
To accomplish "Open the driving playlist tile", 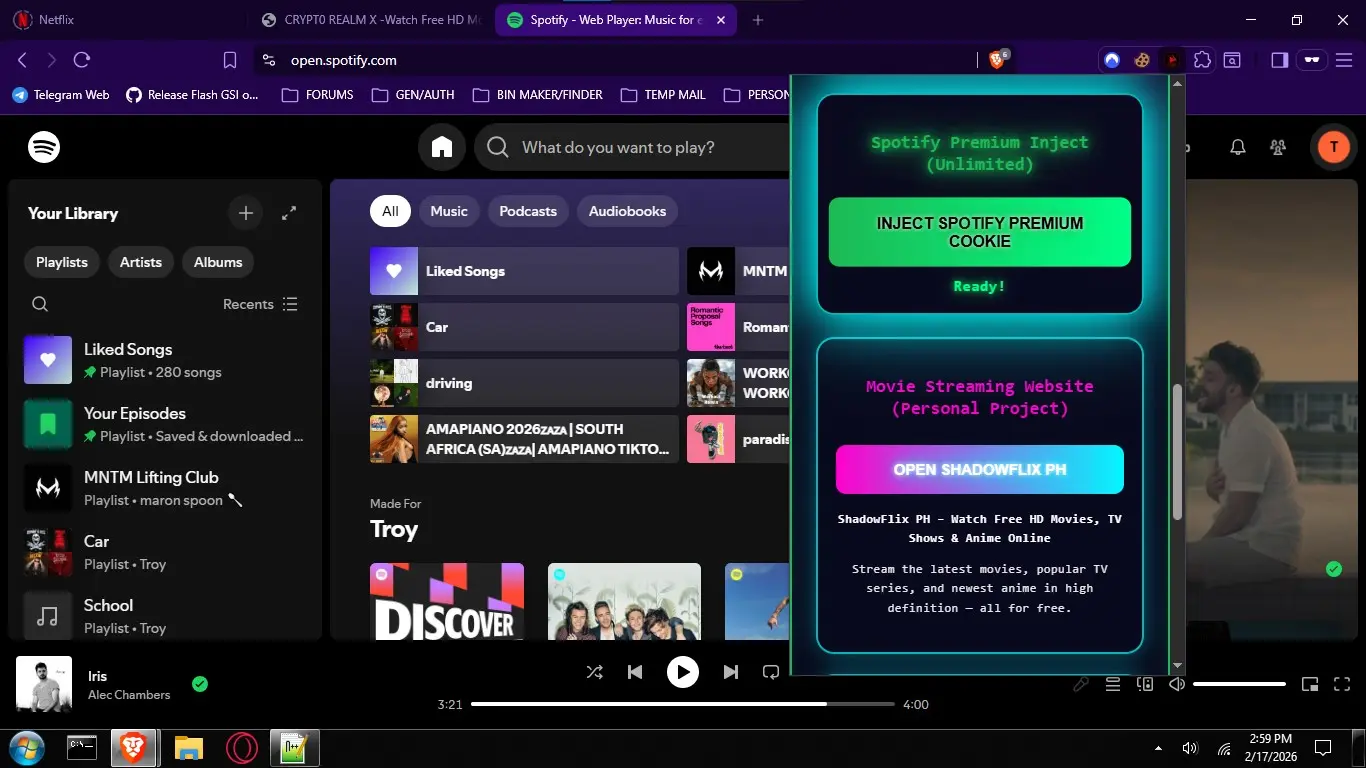I will pos(524,383).
